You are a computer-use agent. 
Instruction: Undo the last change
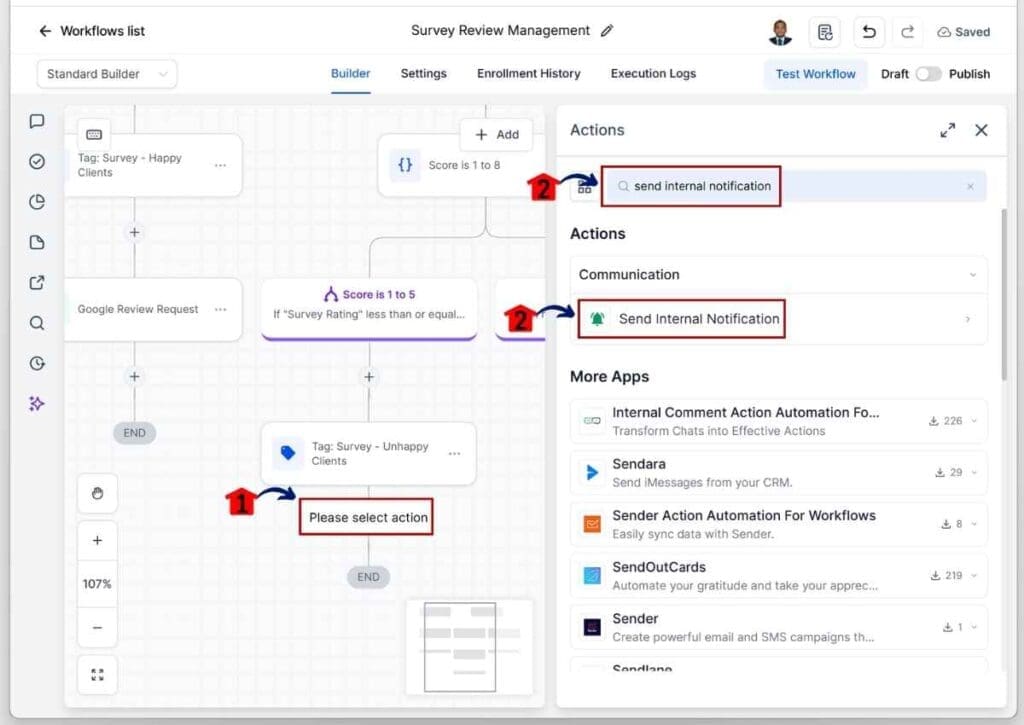point(869,32)
